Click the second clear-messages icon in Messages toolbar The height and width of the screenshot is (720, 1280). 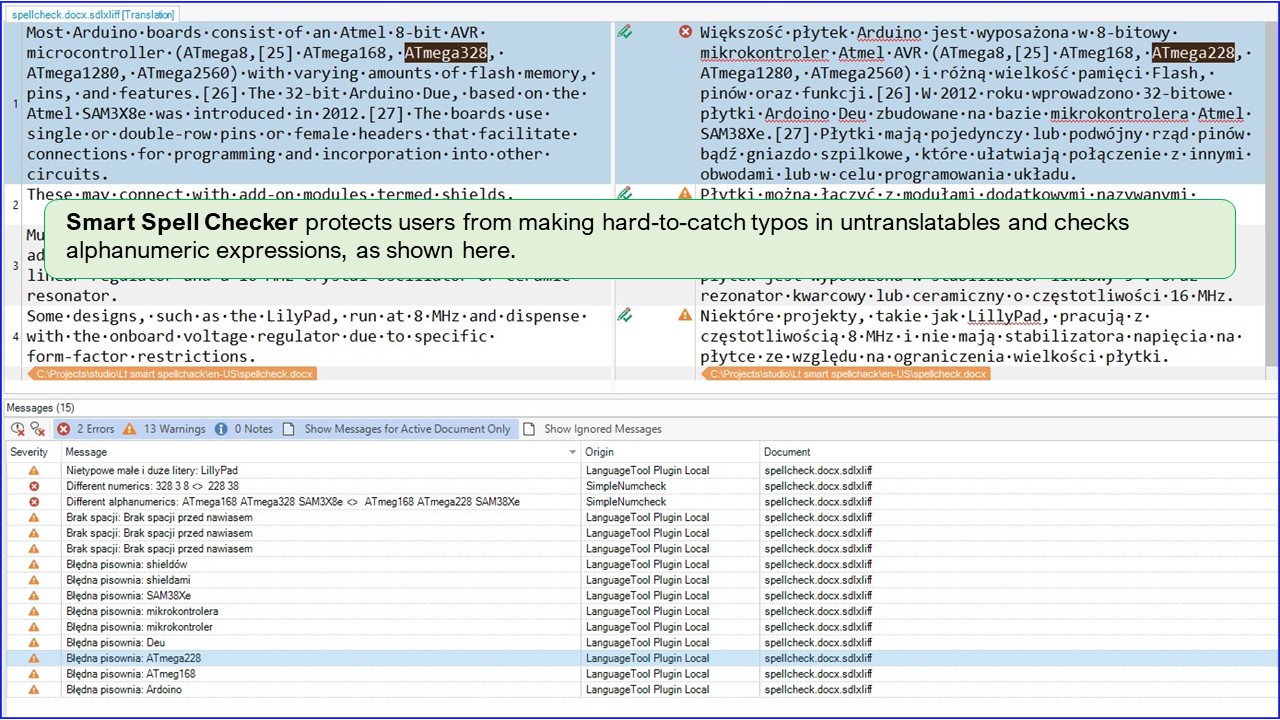(38, 429)
